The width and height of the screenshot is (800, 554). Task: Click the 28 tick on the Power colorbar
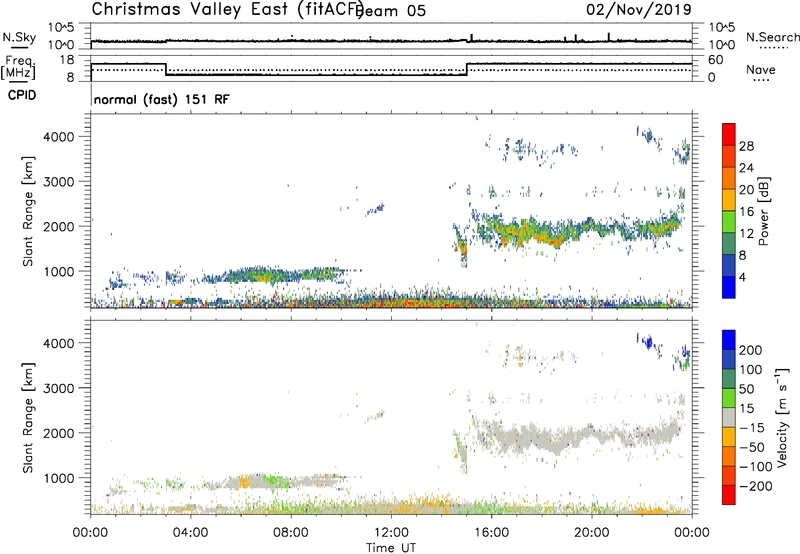pos(746,146)
